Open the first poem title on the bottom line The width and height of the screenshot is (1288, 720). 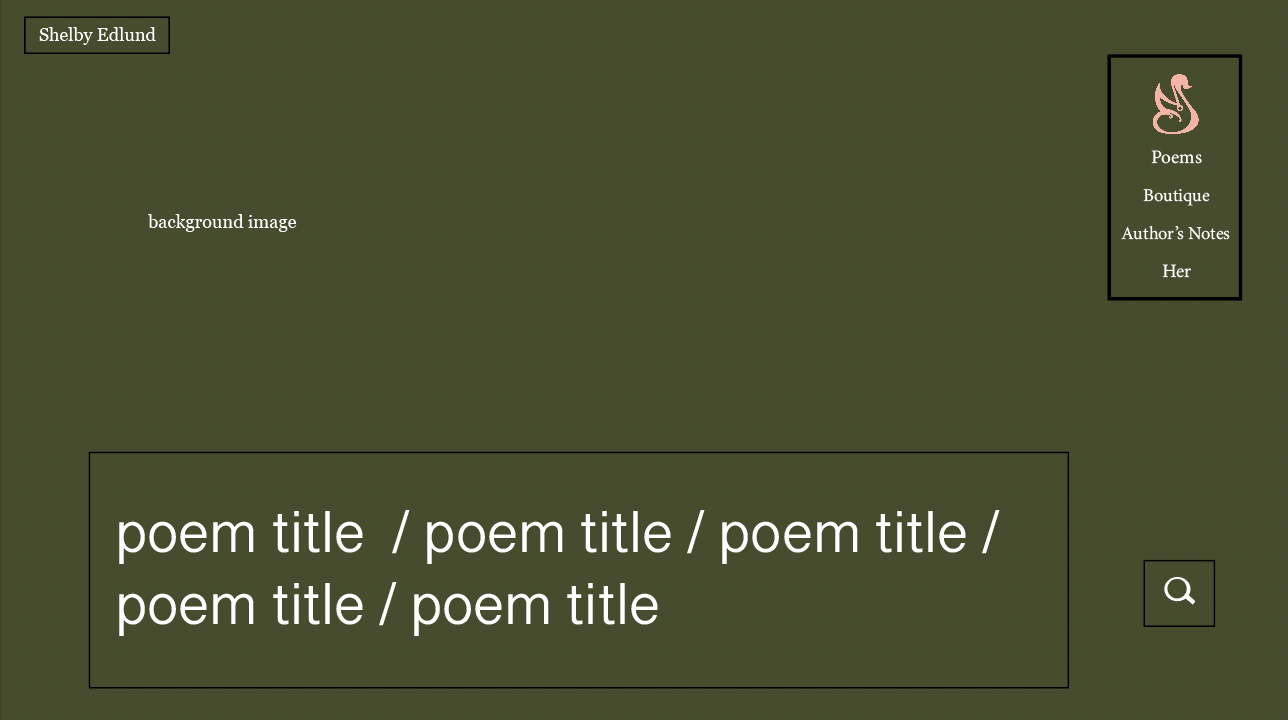pos(240,606)
